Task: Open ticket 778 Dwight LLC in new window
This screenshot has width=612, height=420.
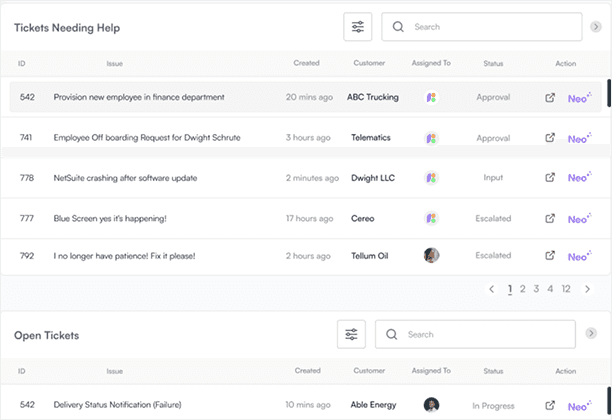Action: (x=550, y=177)
